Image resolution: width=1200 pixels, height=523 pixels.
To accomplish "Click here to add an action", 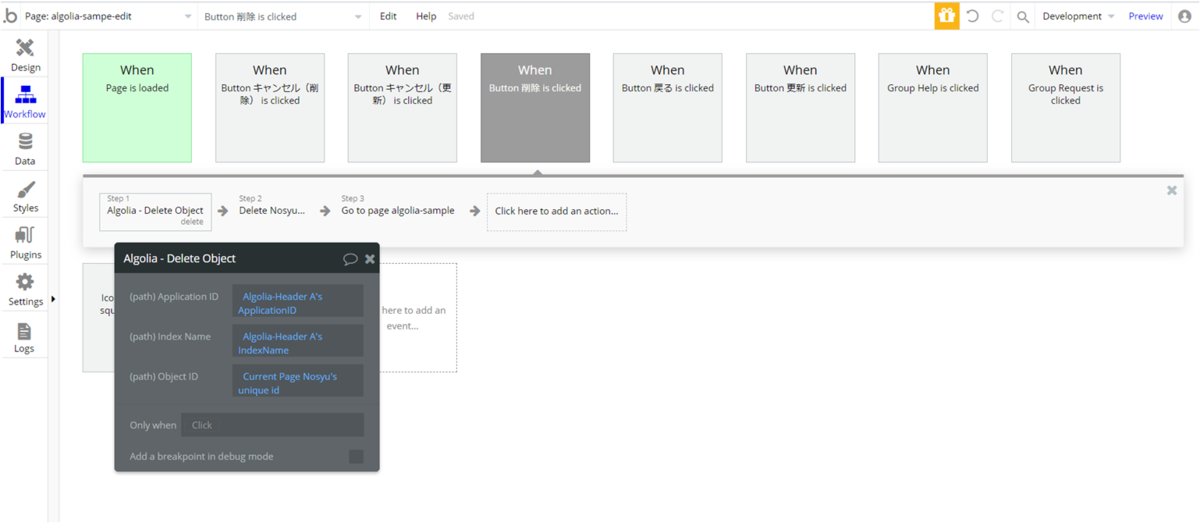I will pos(556,211).
